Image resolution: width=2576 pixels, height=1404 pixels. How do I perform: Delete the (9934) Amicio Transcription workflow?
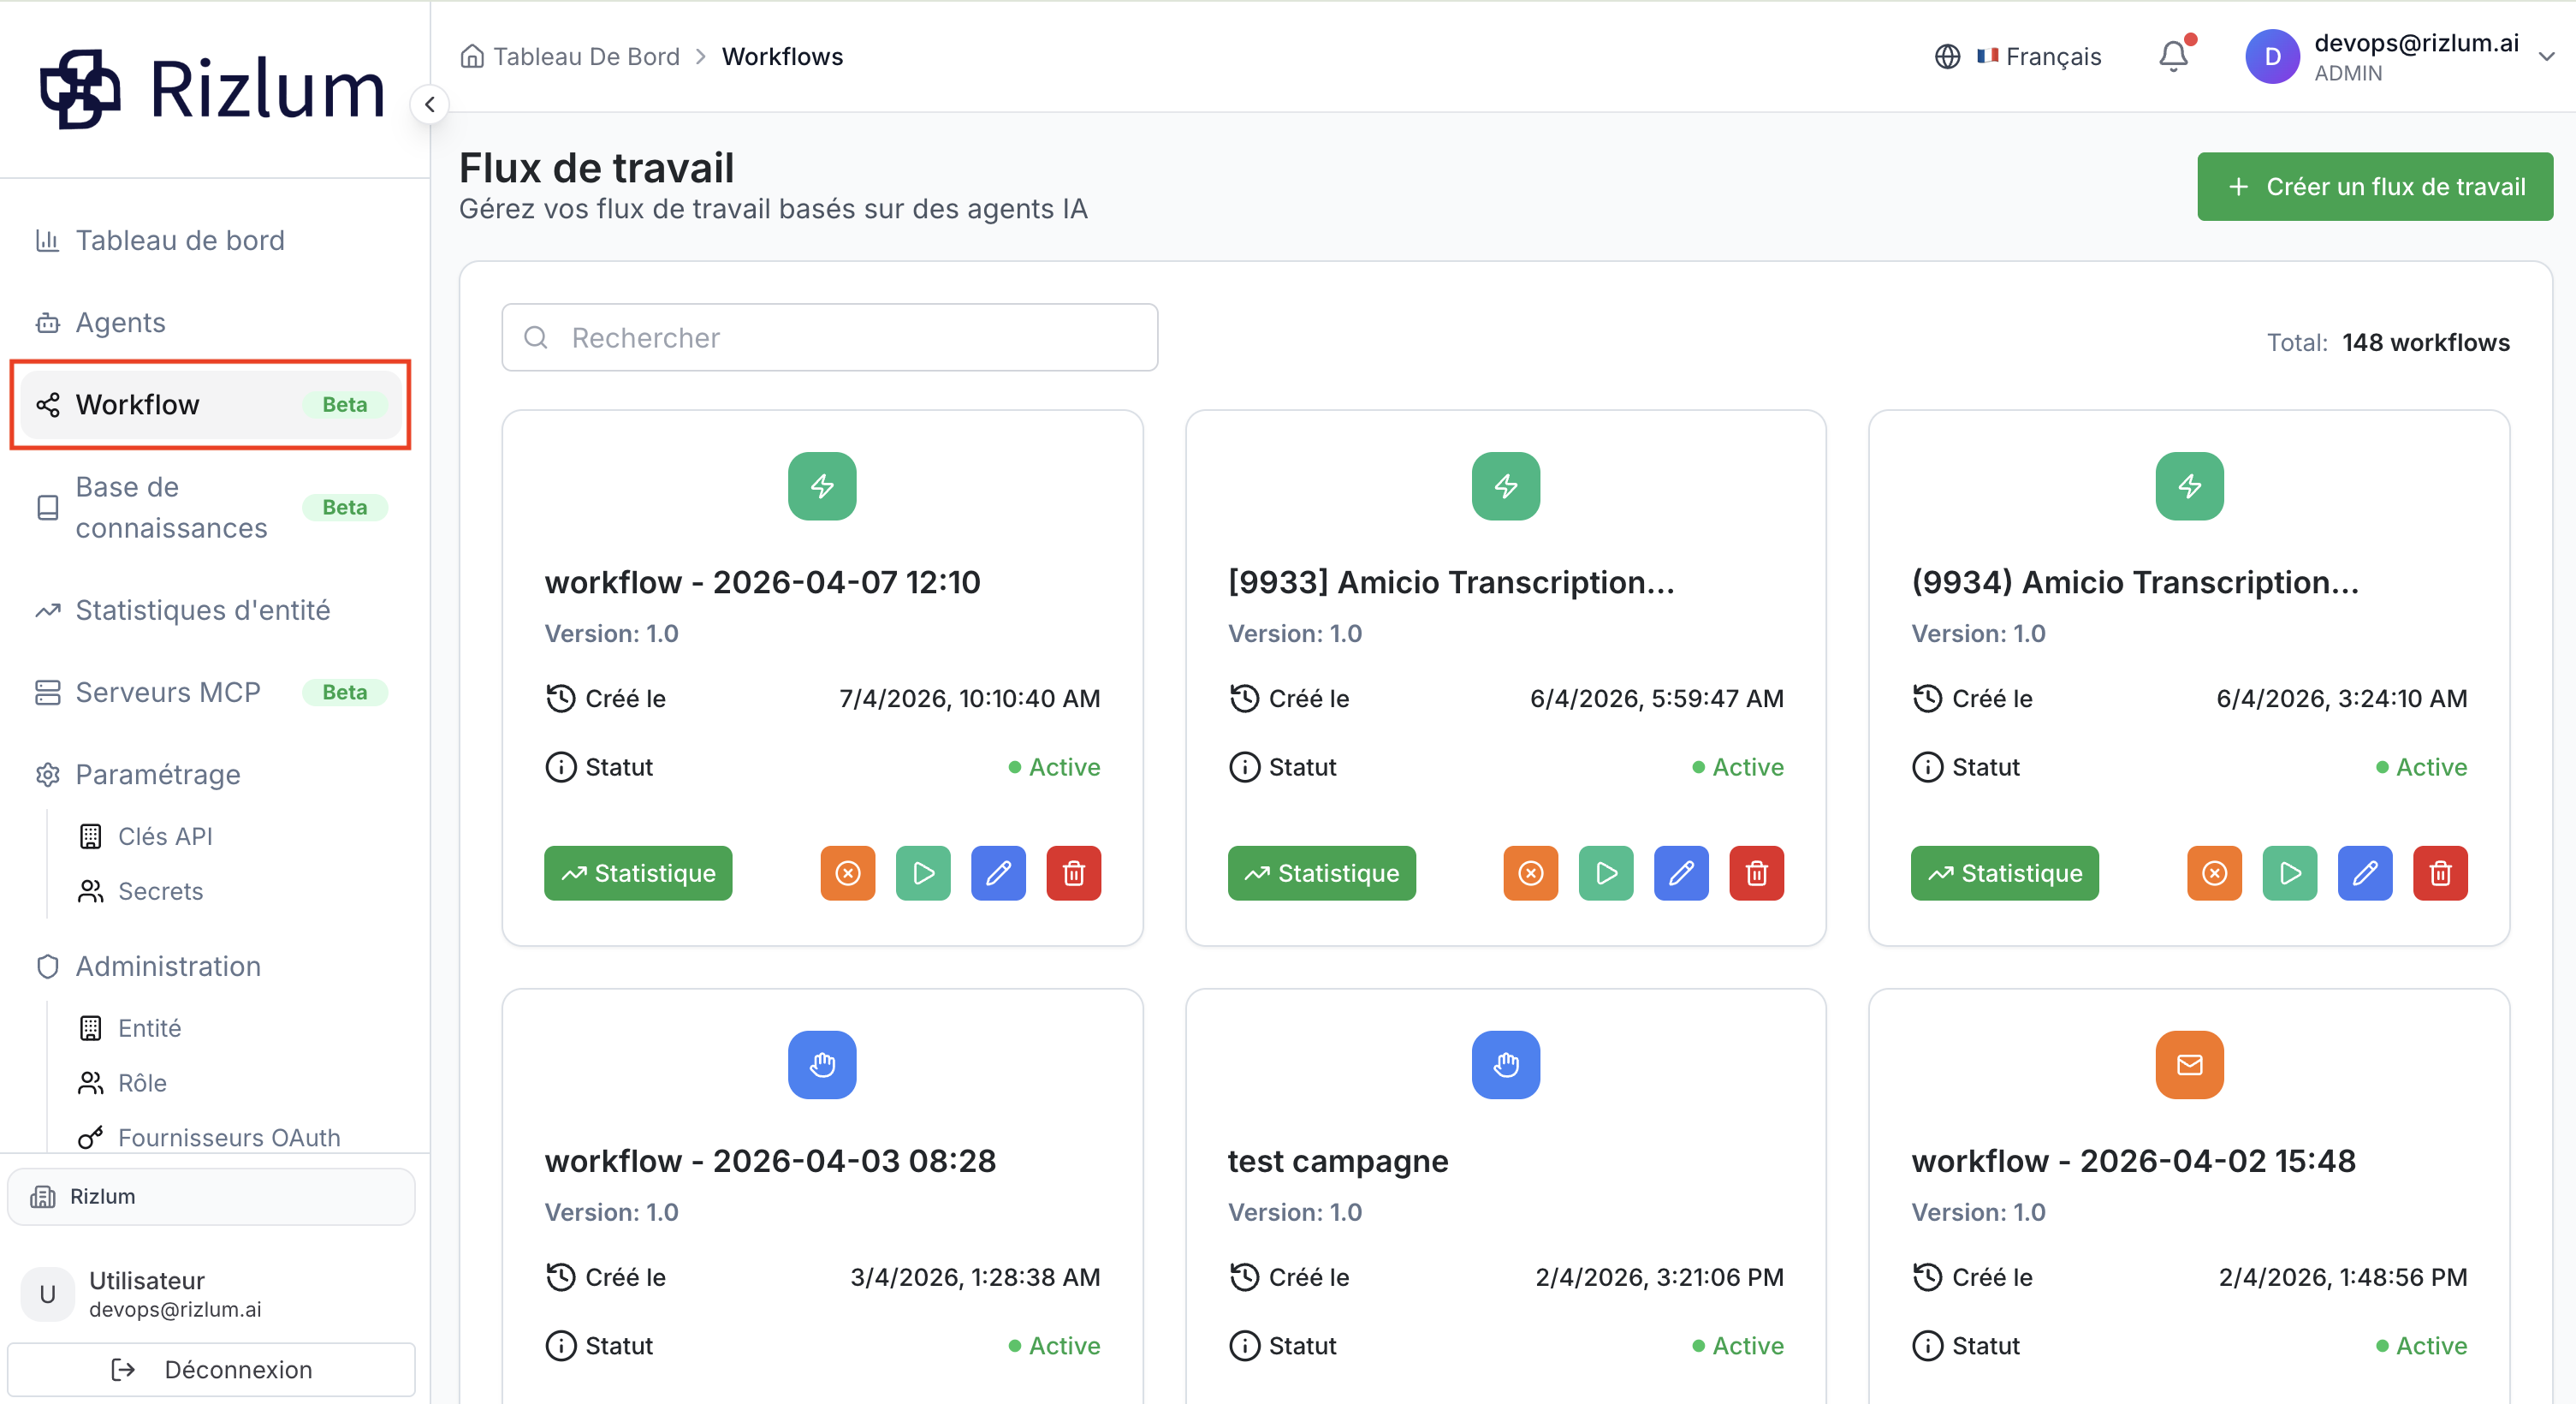pos(2441,873)
